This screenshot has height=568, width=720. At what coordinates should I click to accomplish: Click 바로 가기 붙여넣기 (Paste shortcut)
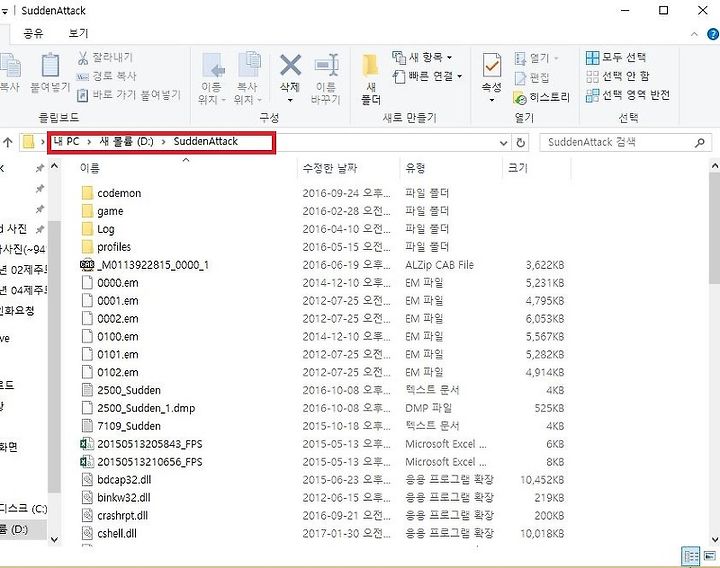tap(128, 95)
